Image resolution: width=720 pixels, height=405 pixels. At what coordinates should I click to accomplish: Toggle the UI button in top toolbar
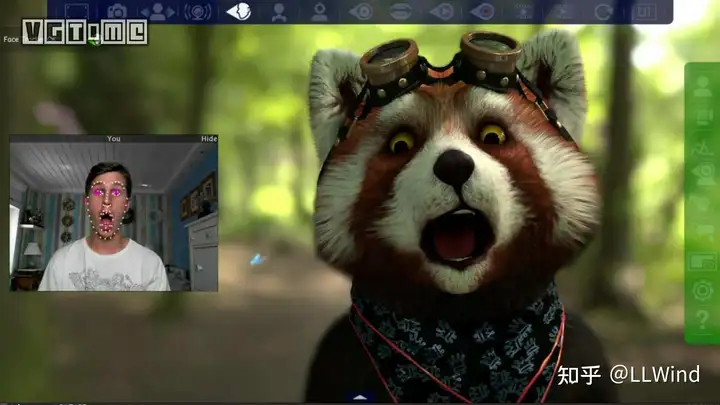(x=644, y=11)
